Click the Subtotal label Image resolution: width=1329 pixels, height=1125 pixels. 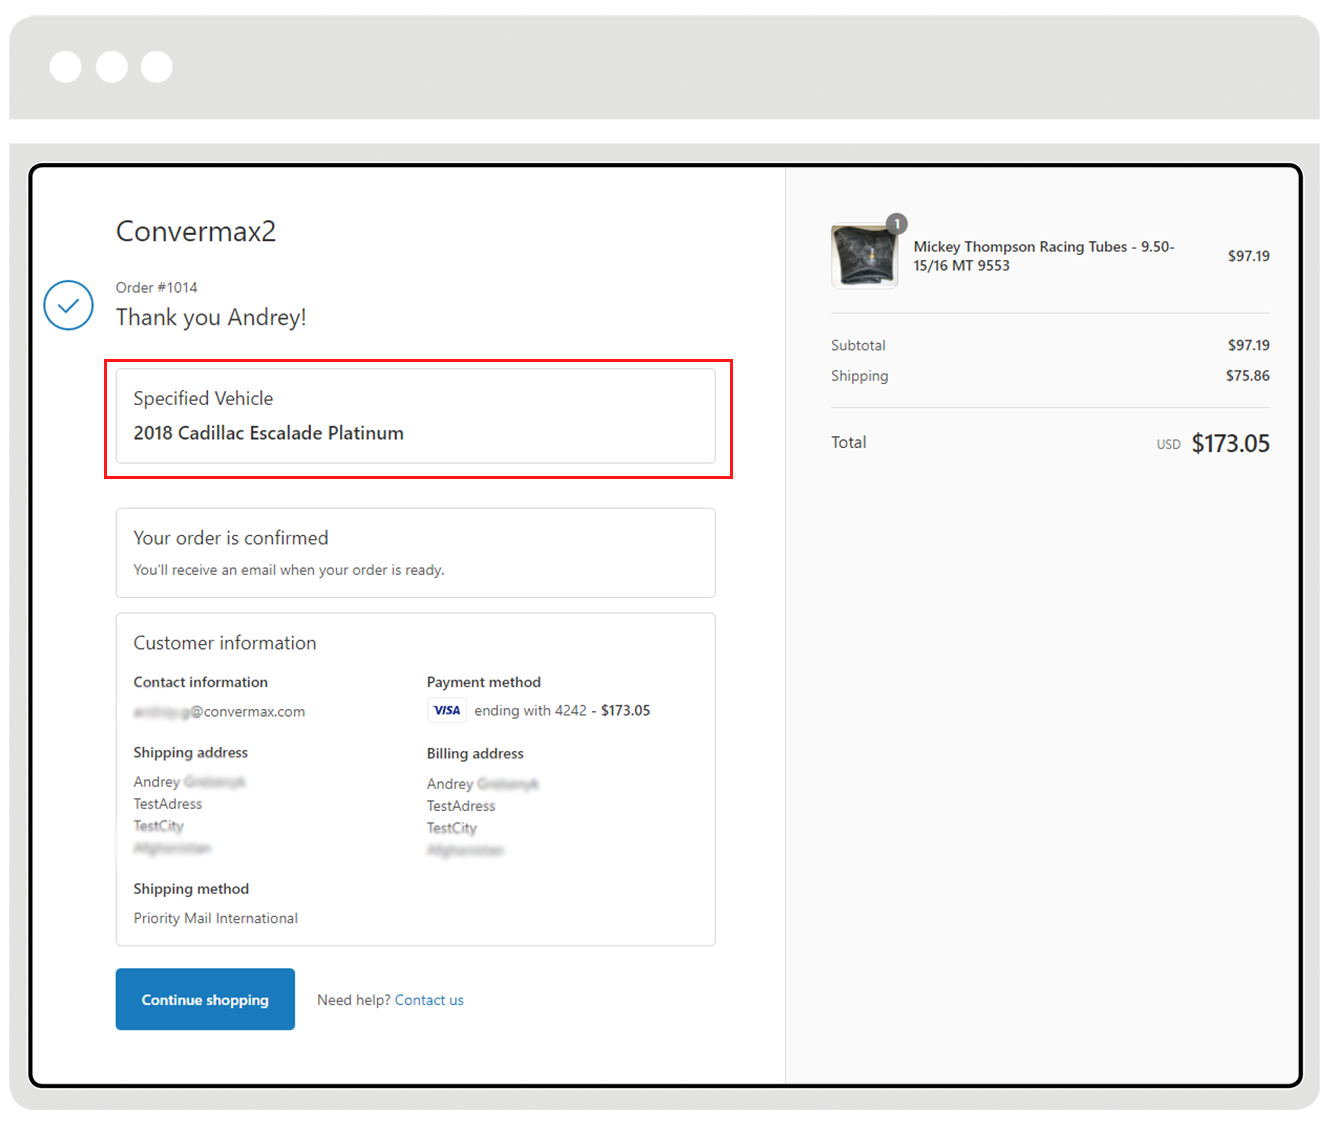(x=858, y=345)
